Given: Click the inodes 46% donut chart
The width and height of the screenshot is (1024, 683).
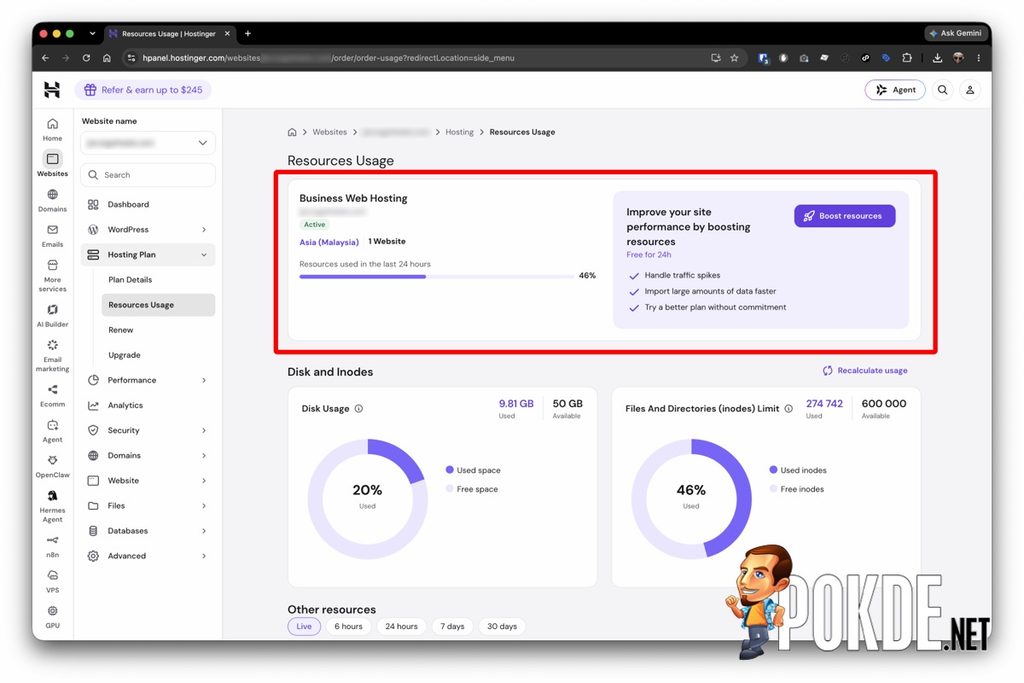Looking at the screenshot, I should (x=691, y=499).
